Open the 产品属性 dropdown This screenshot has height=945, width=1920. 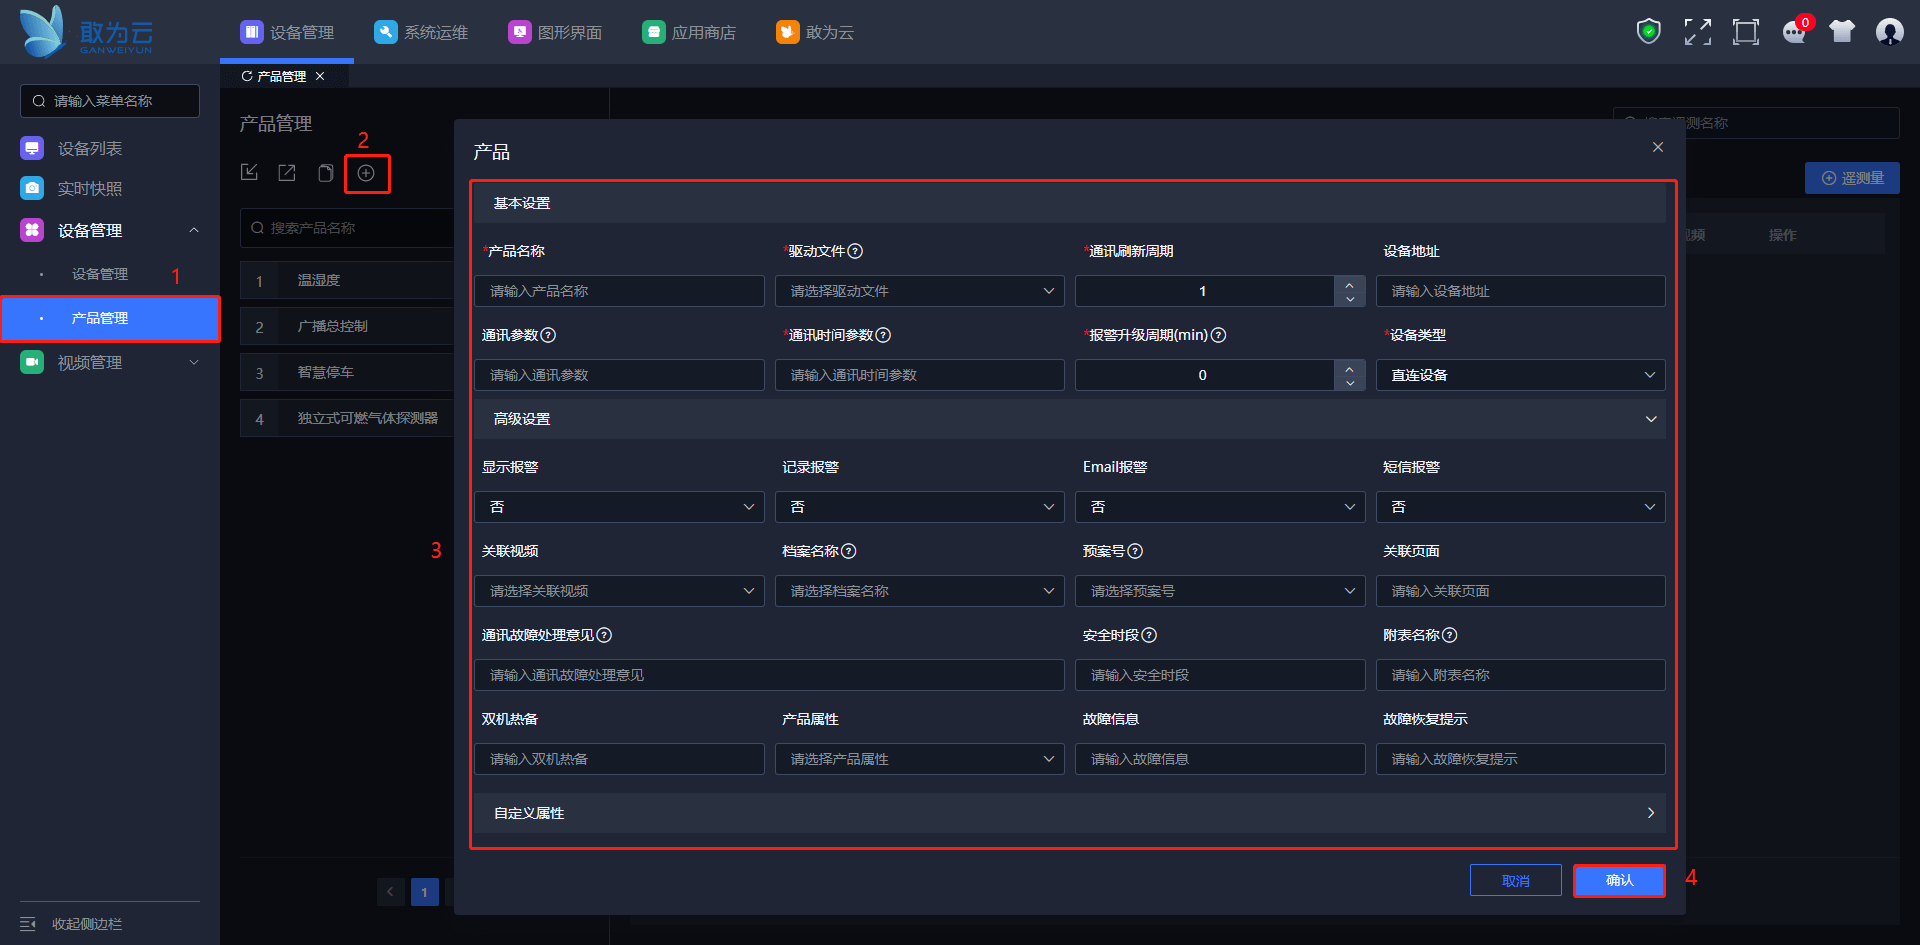[919, 759]
